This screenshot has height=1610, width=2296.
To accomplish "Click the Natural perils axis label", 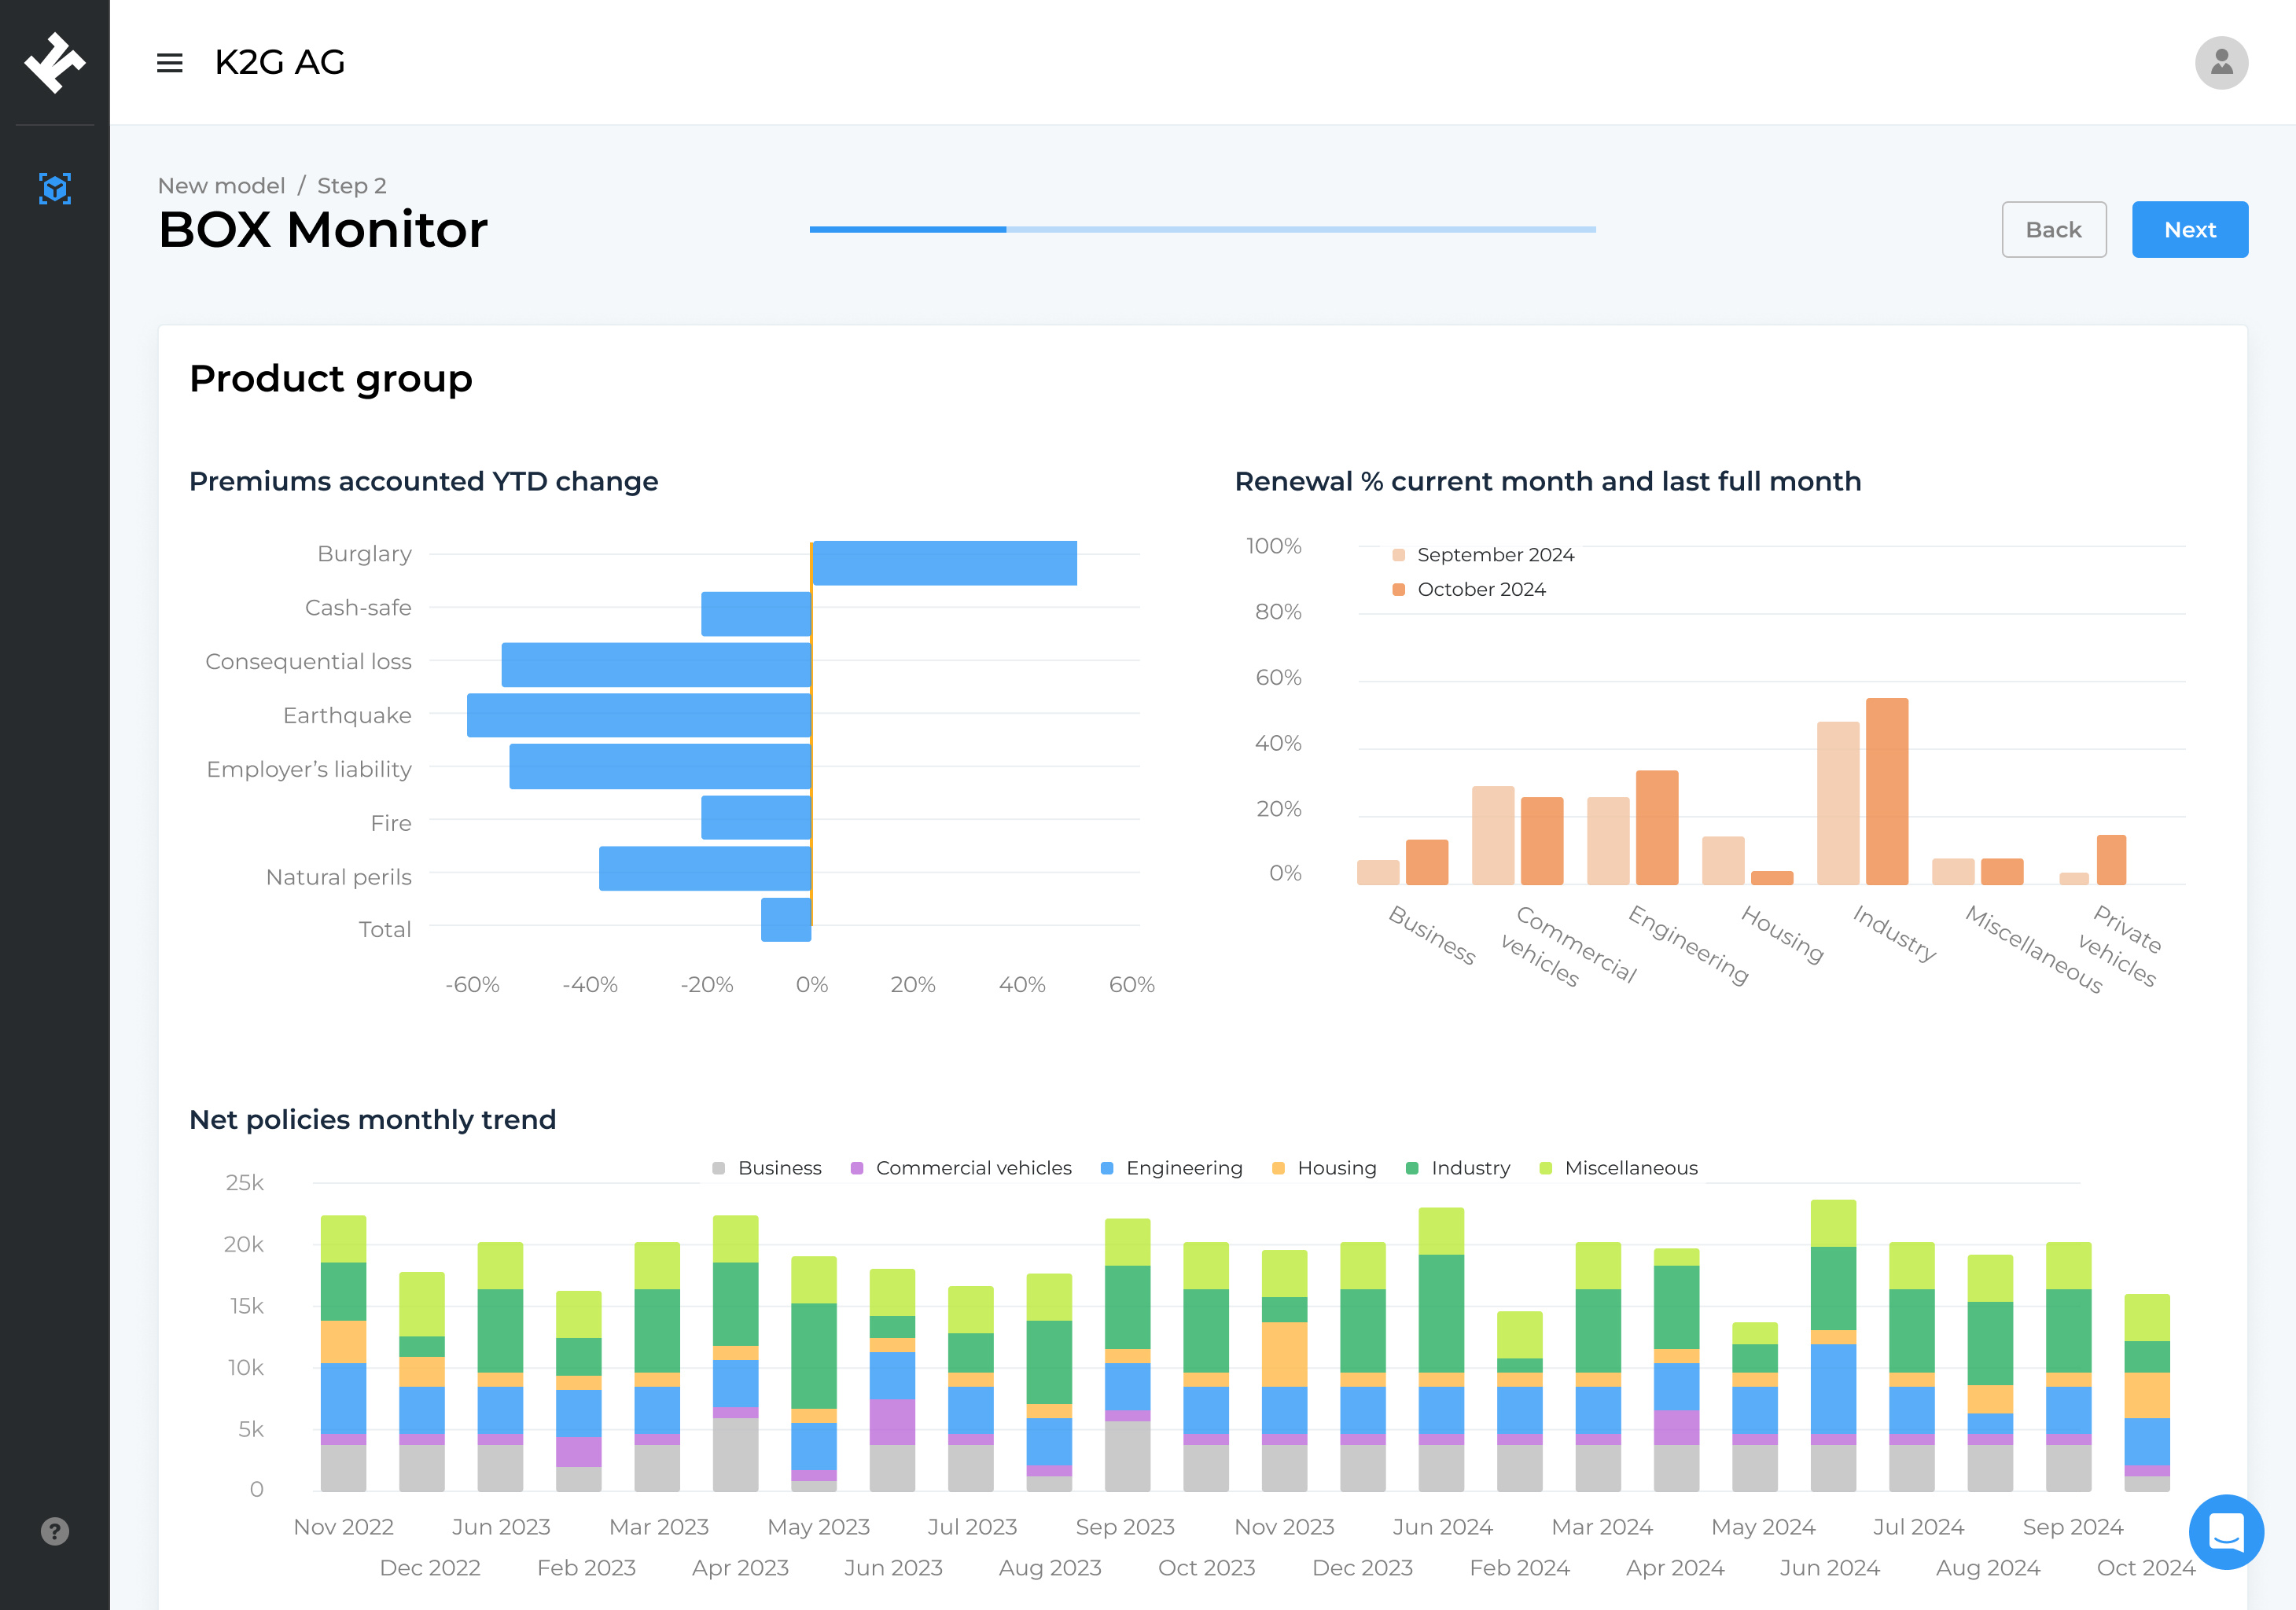I will 338,877.
